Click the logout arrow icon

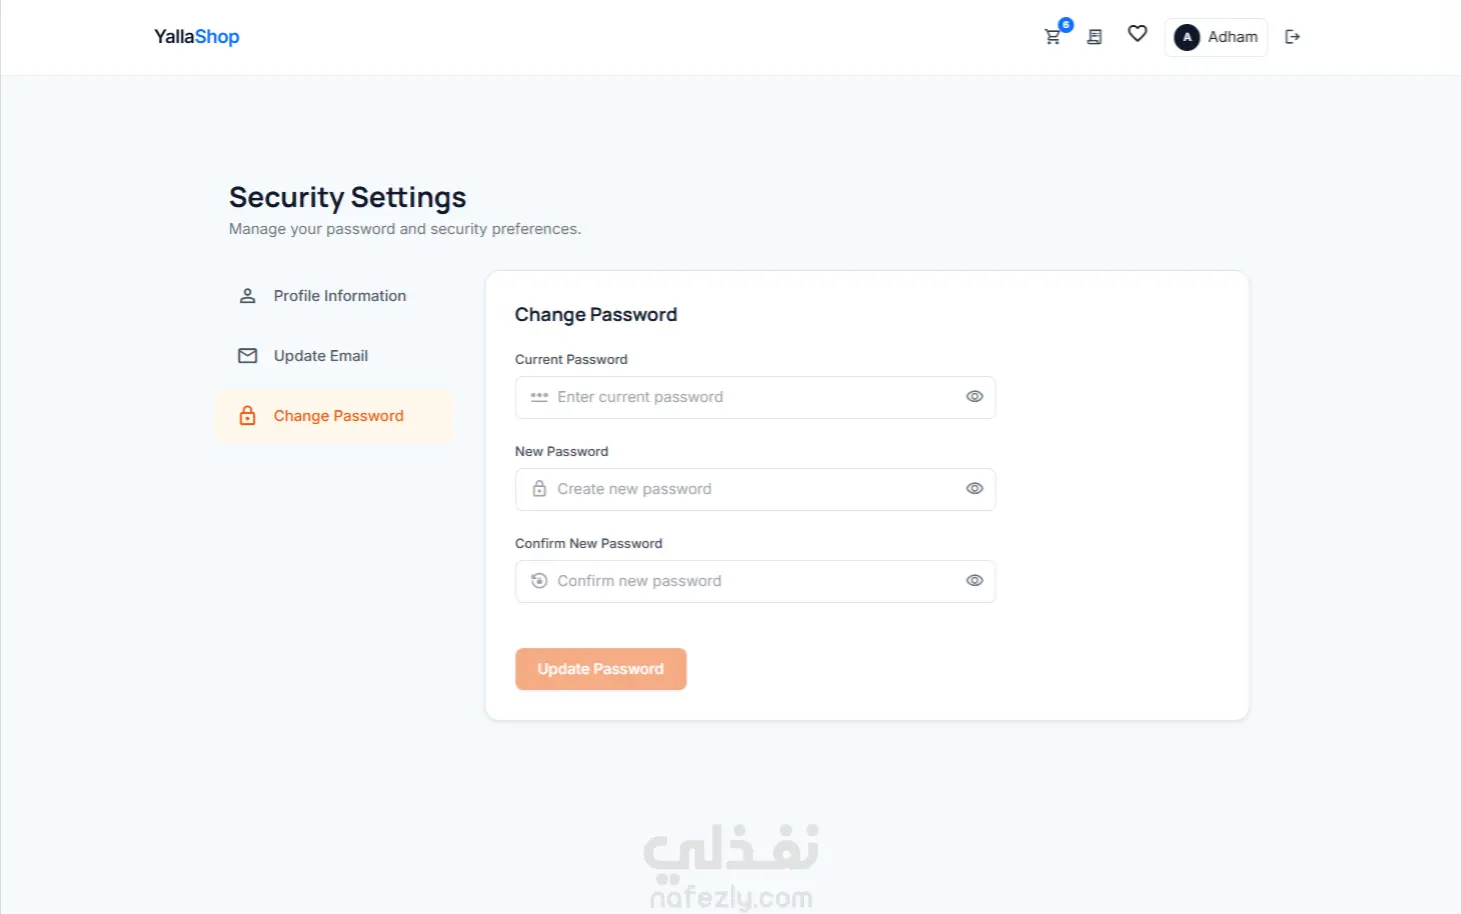tap(1292, 37)
